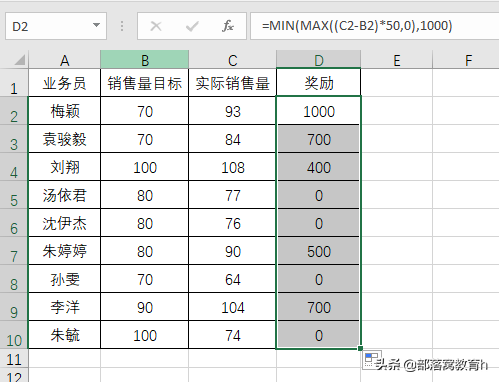Viewport: 499px width, 382px height.
Task: Click the 销售量目标 header cell
Action: (144, 83)
